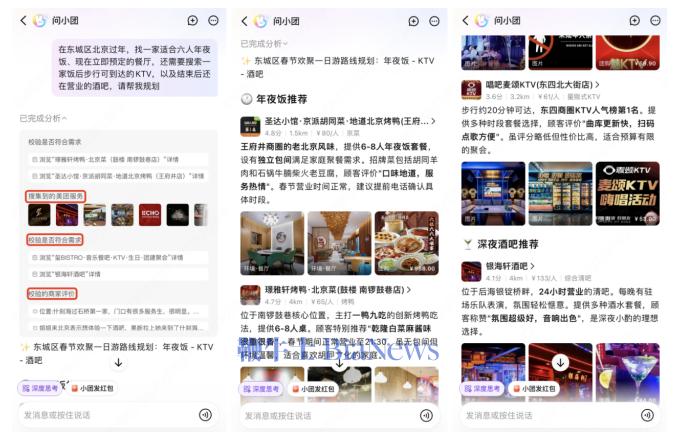Tap 小团发红包 button on the left screen
Image resolution: width=676 pixels, height=438 pixels.
click(x=92, y=388)
